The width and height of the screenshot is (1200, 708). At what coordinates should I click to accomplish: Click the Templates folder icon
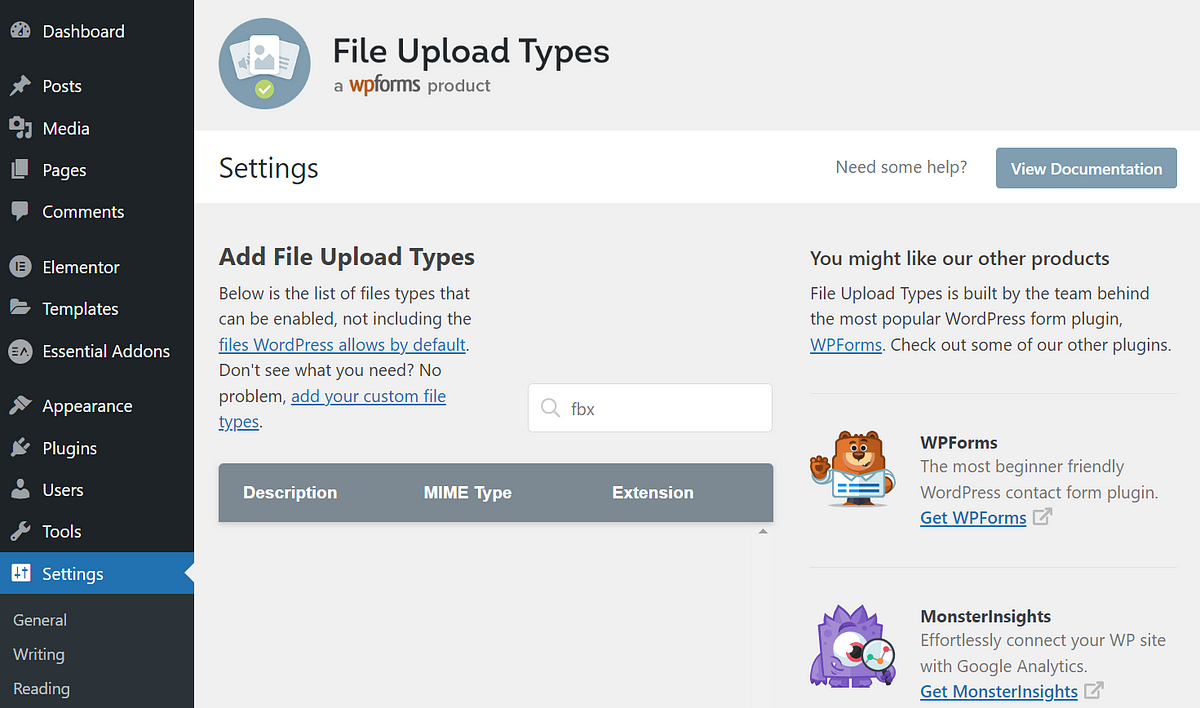[x=20, y=308]
